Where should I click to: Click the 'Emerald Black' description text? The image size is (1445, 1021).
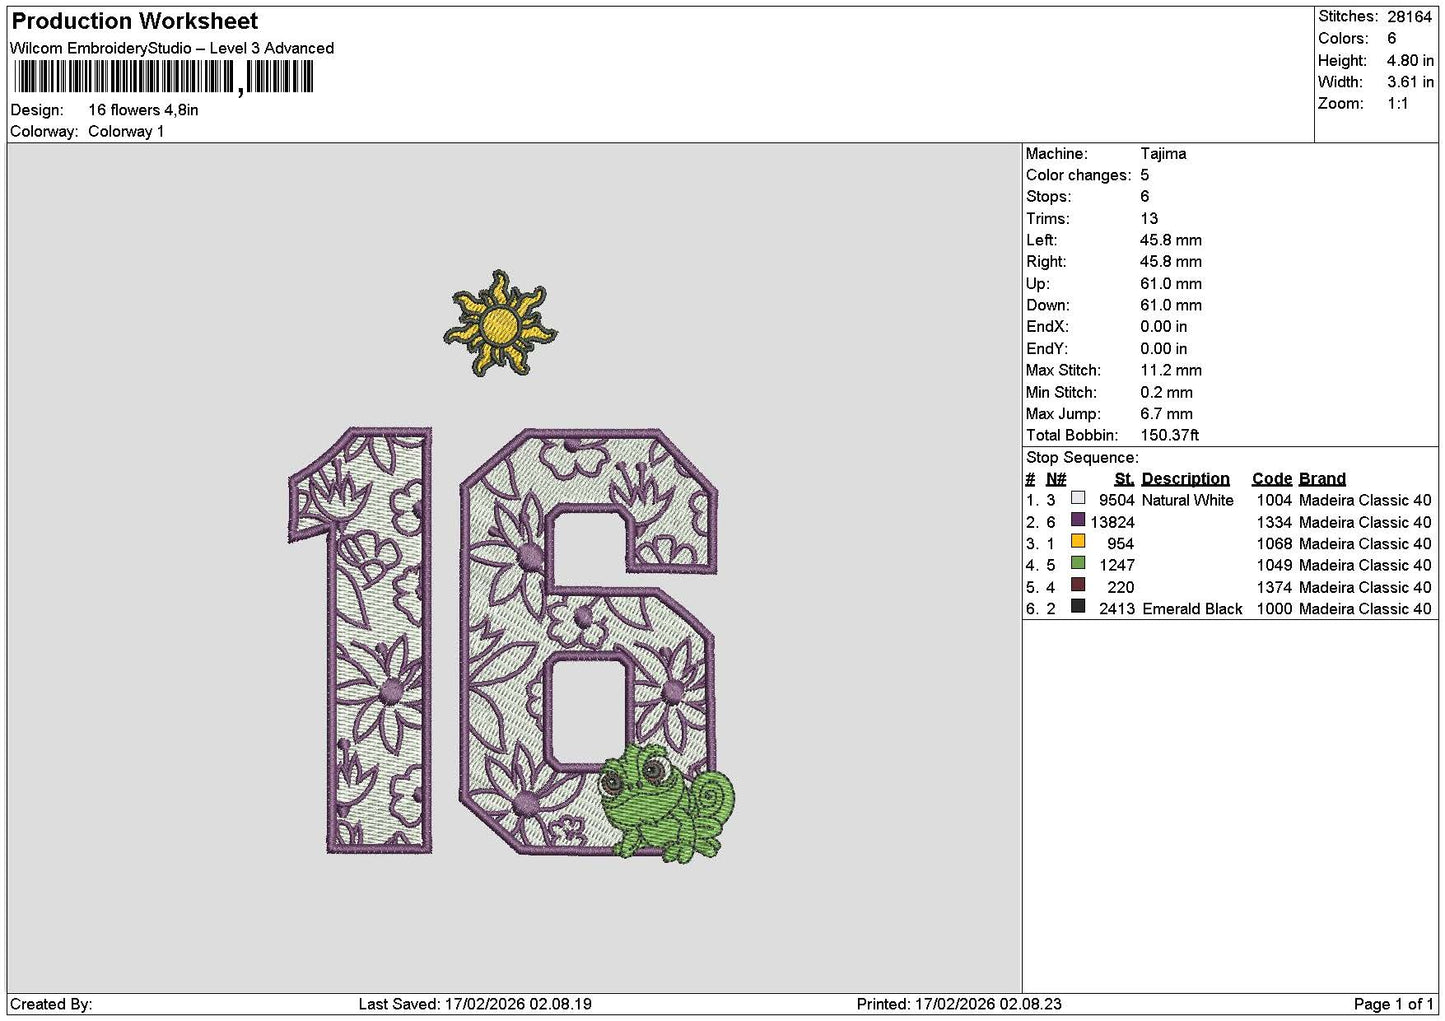(x=1192, y=608)
